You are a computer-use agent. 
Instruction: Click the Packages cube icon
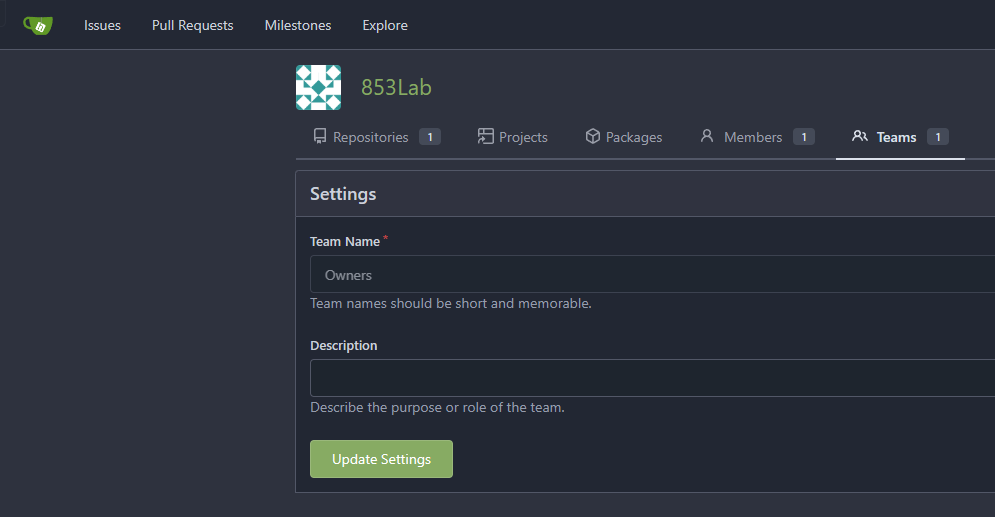tap(592, 136)
